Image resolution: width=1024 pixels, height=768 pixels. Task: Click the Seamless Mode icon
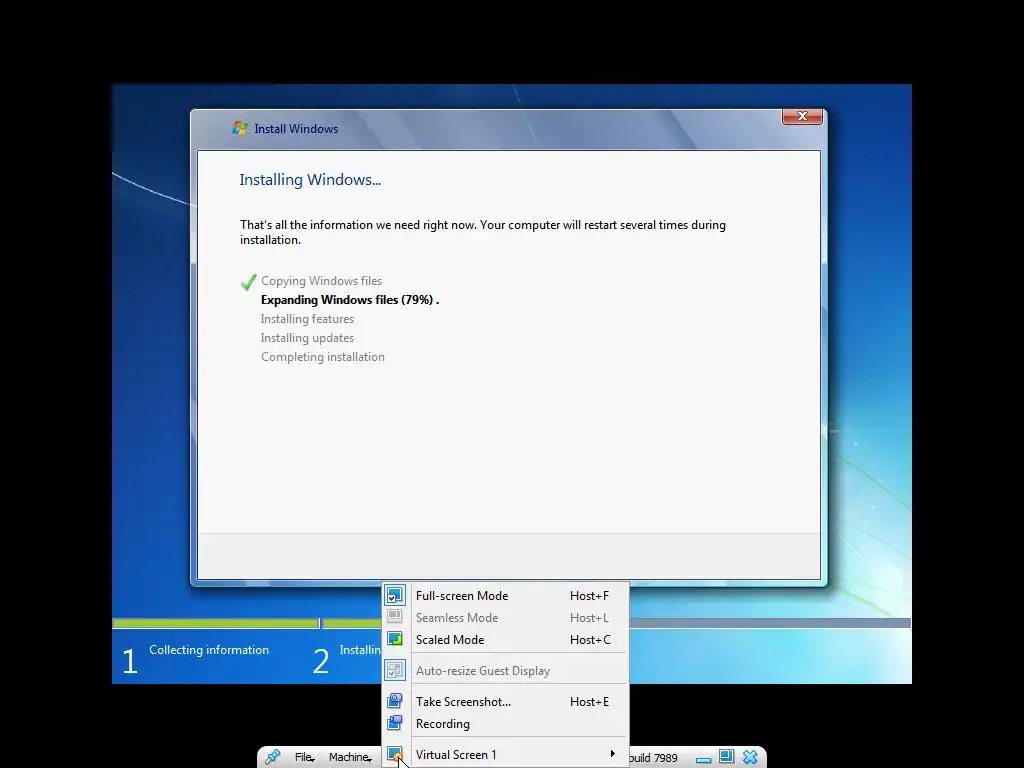[x=394, y=616]
